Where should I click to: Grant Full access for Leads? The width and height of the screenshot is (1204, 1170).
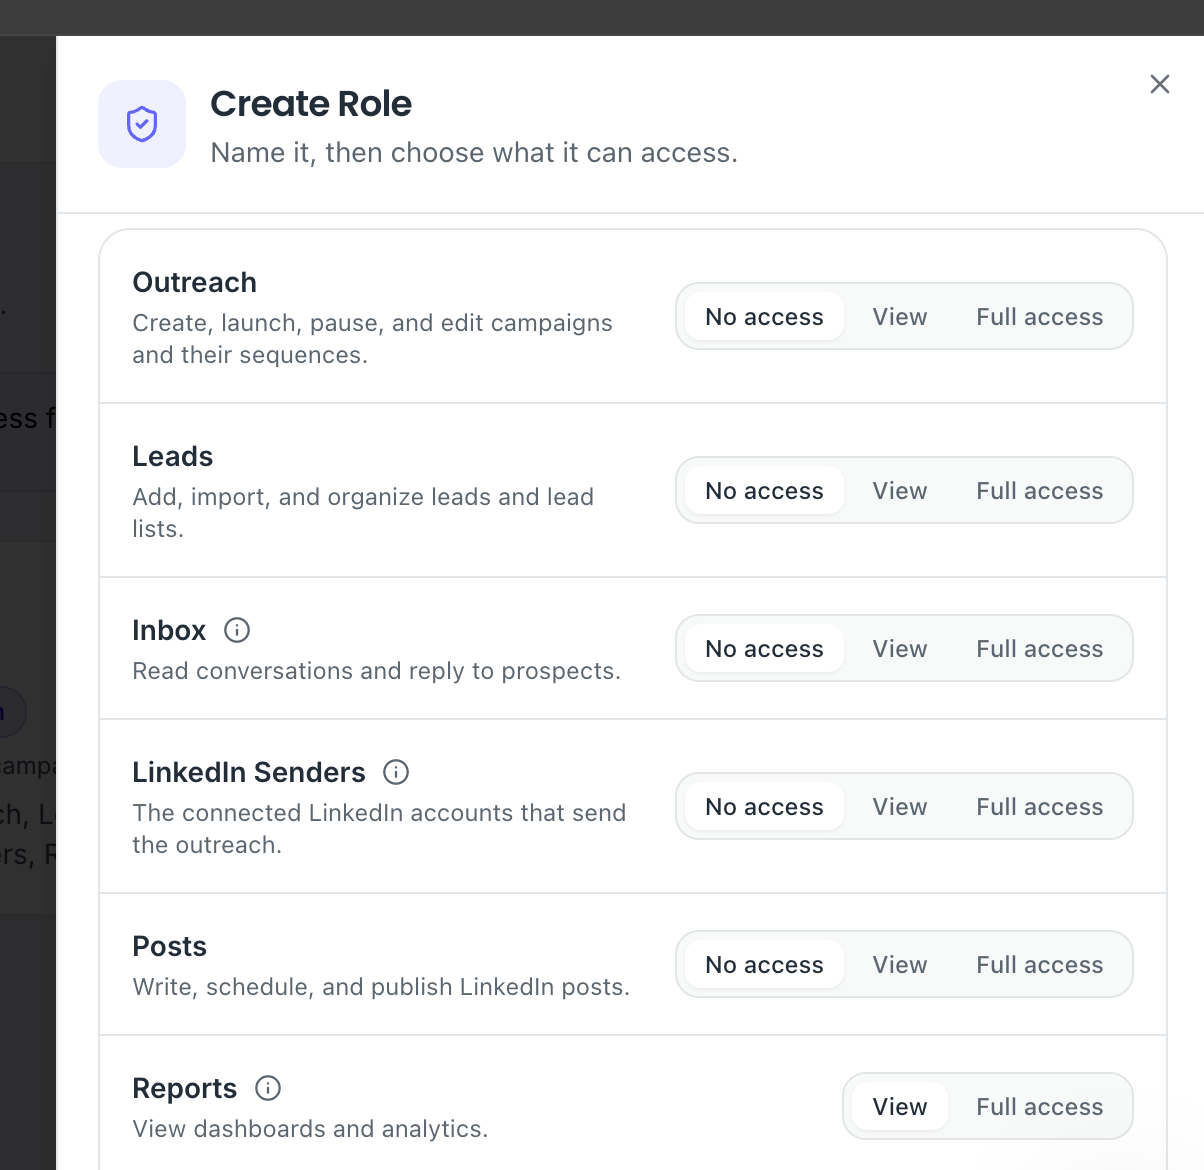click(1040, 491)
